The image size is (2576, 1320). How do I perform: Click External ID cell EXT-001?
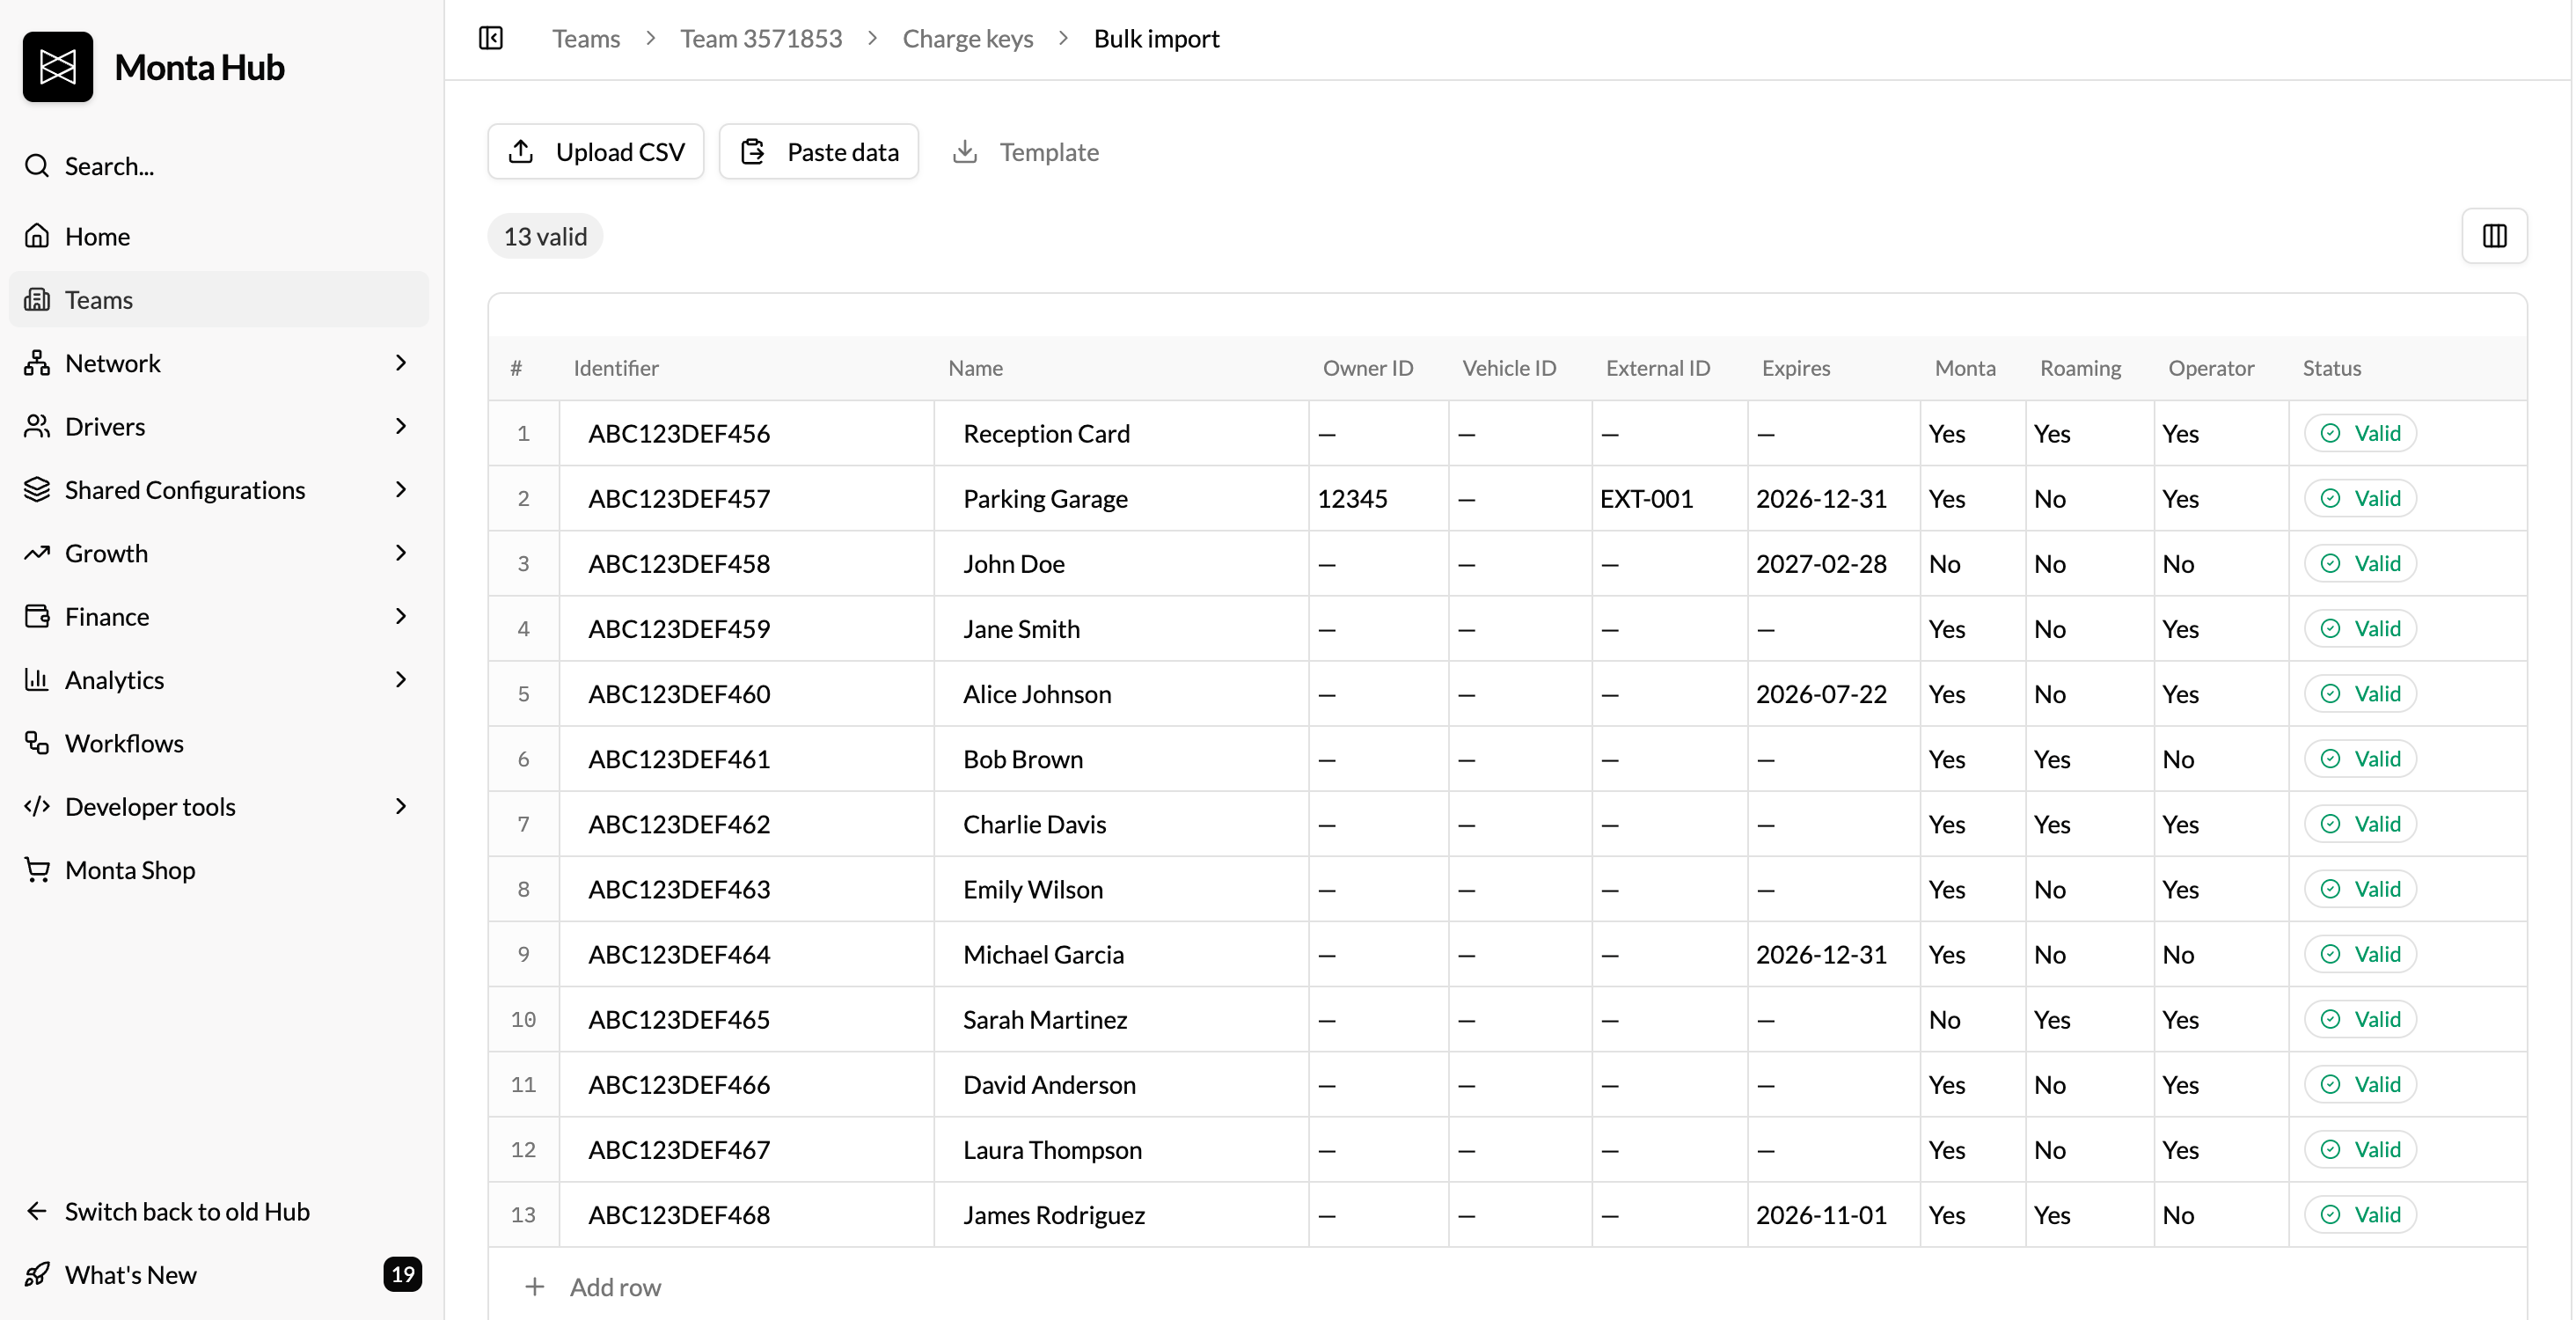[1670, 498]
